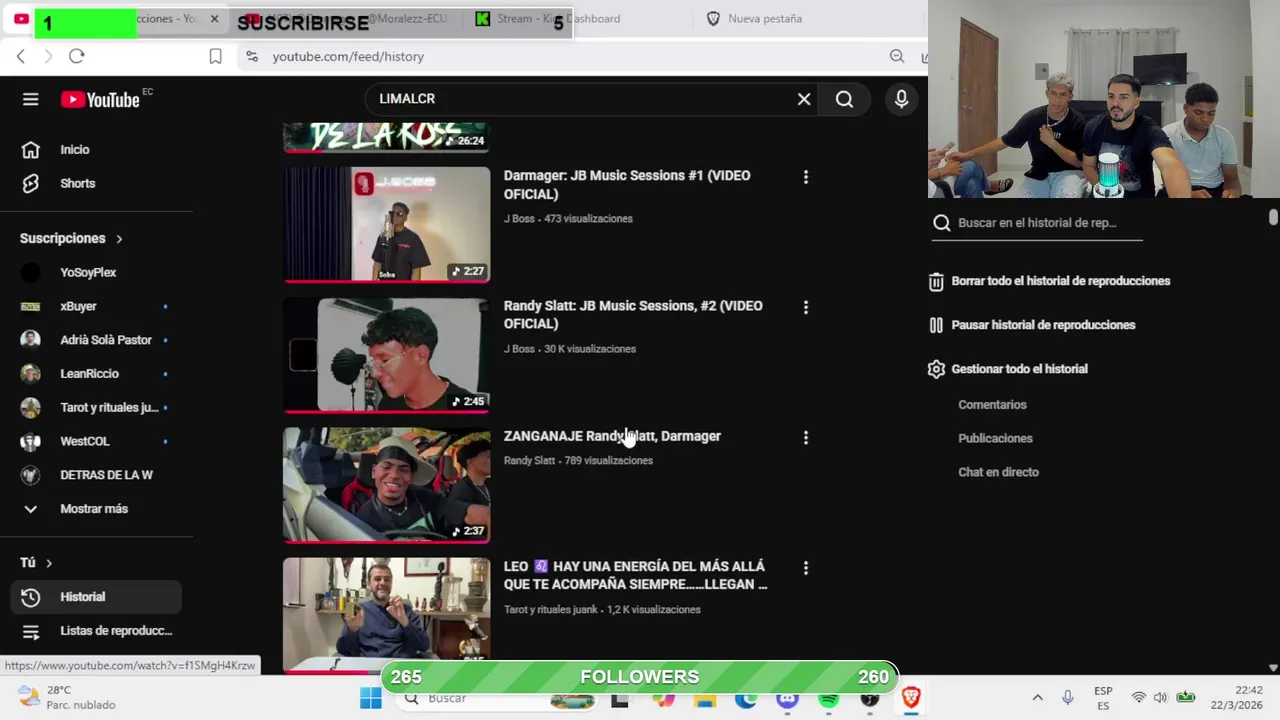
Task: Go back with browser back arrow
Action: [20, 57]
